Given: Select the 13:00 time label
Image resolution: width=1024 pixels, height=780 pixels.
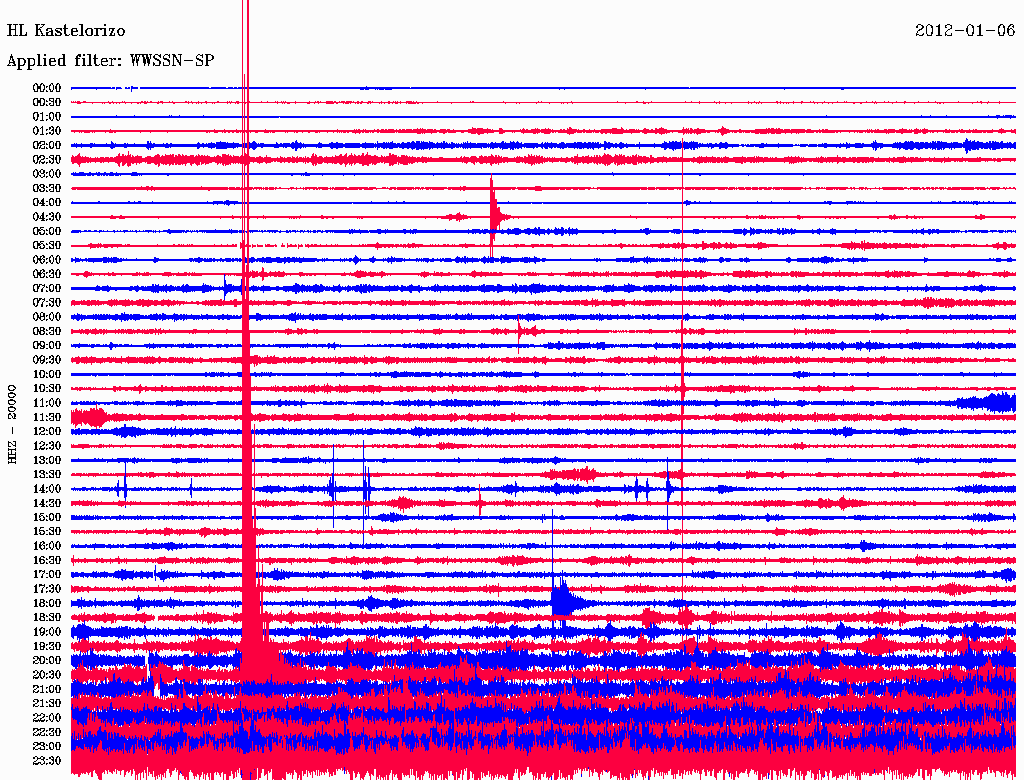Looking at the screenshot, I should pyautogui.click(x=47, y=460).
